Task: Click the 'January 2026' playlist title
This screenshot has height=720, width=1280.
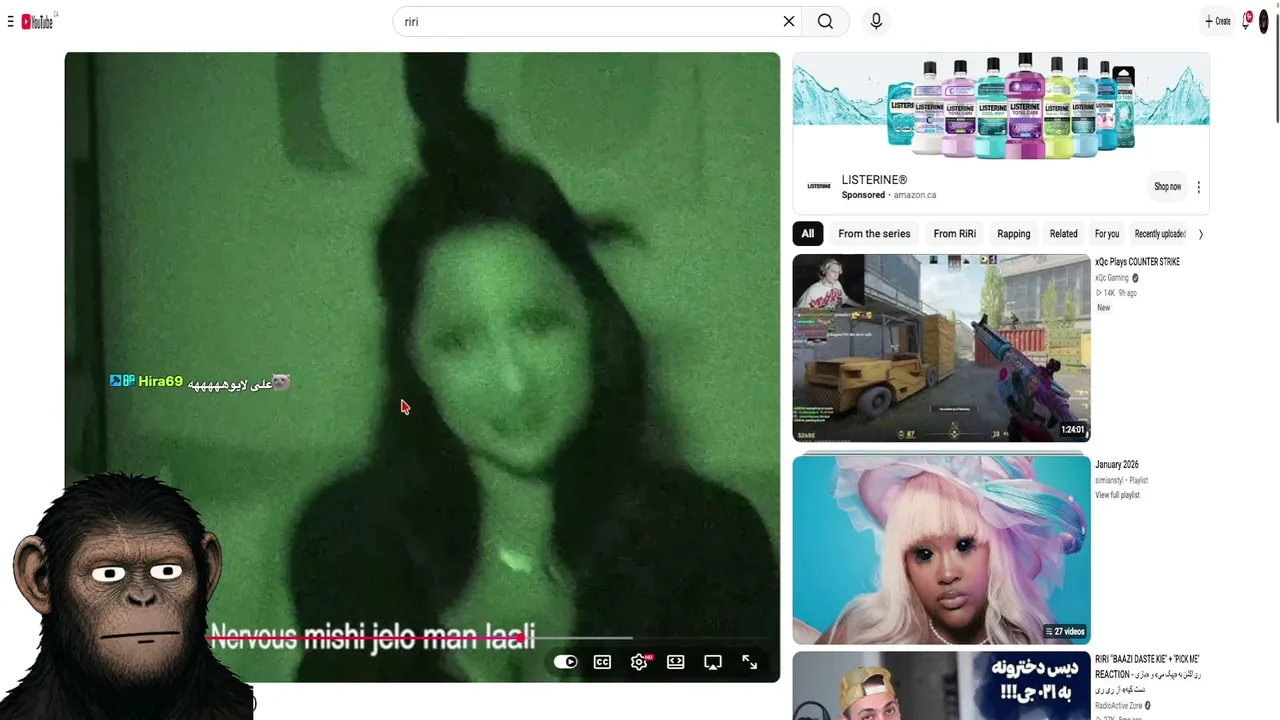Action: click(x=1117, y=465)
